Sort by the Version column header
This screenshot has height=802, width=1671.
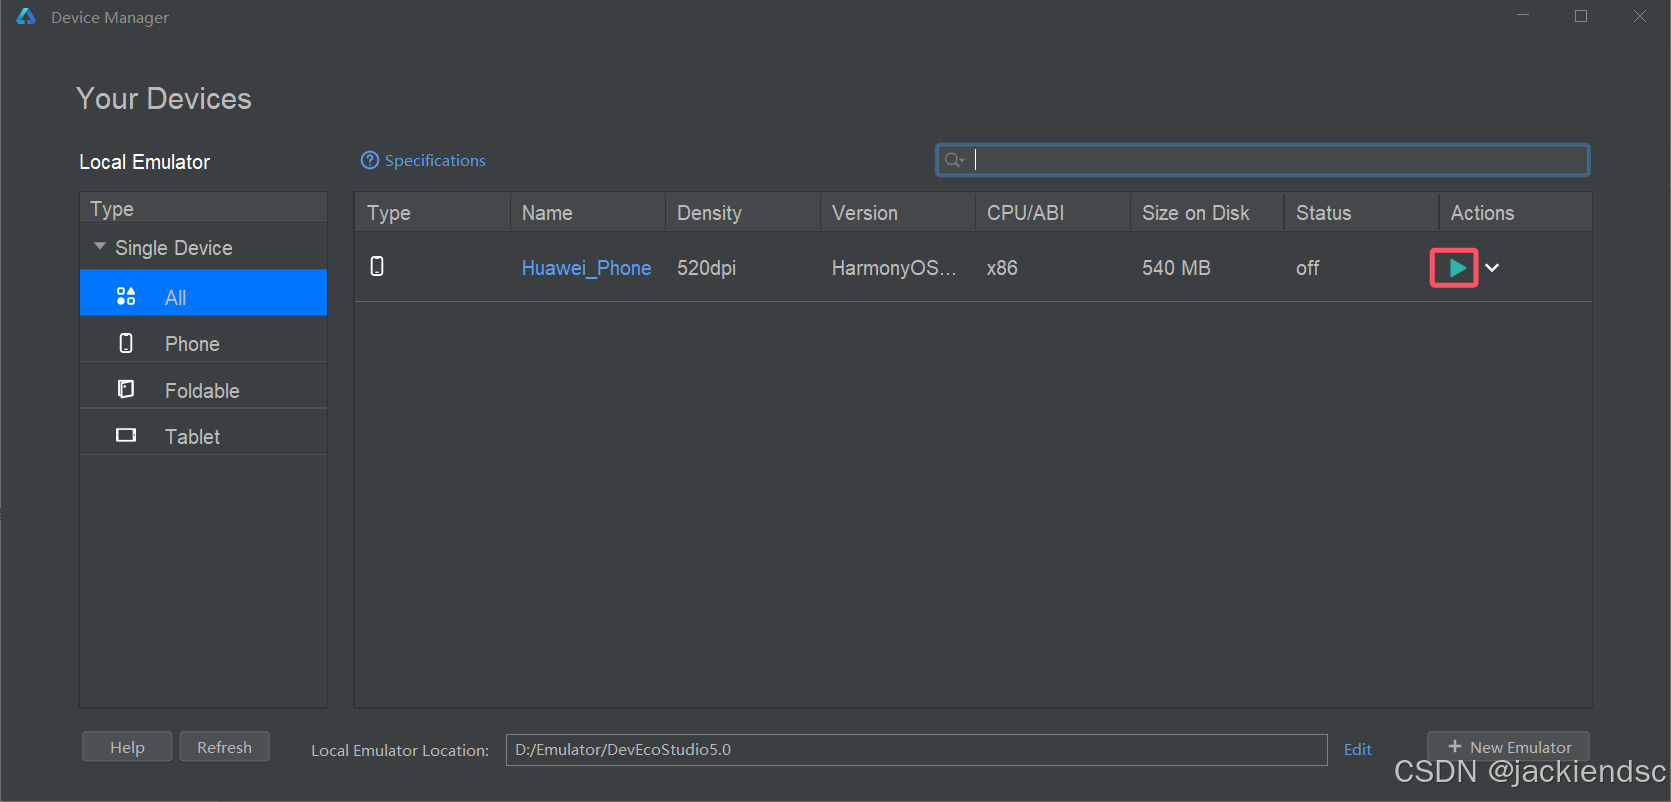pyautogui.click(x=897, y=213)
